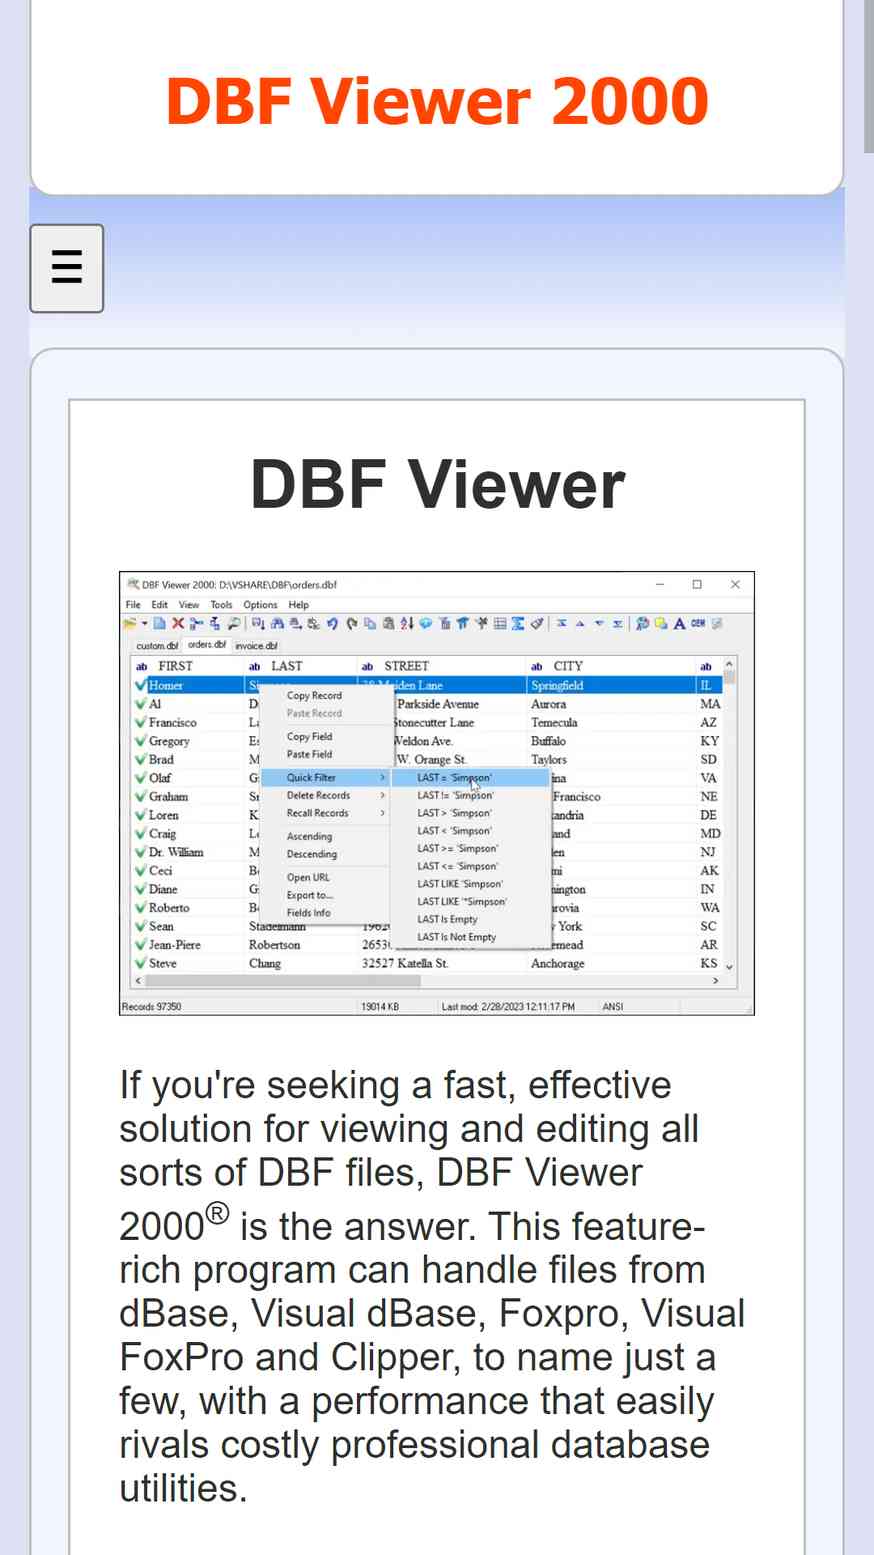Open the Tools menu
This screenshot has height=1555, width=874.
tap(221, 605)
